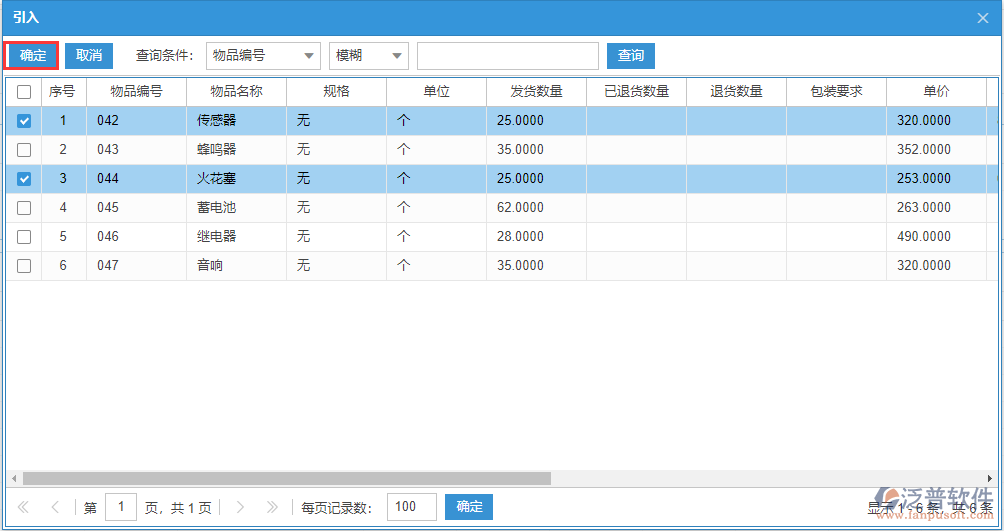Go to previous page arrow icon
The height and width of the screenshot is (531, 1004).
(55, 507)
